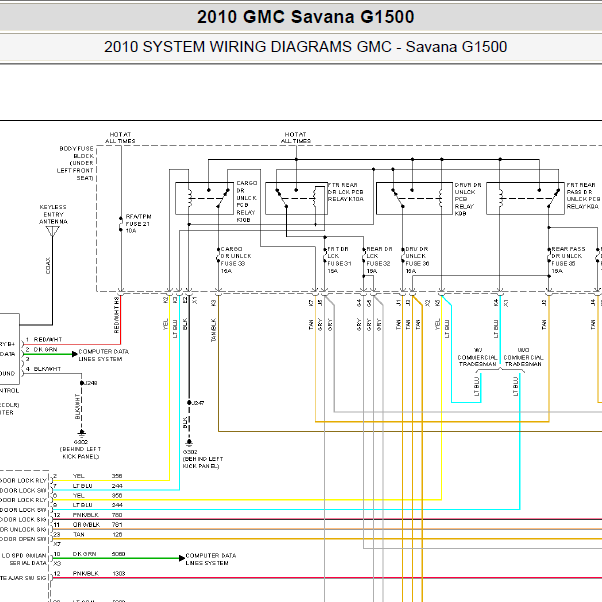
Task: Click 'CARGO DR UNLCK FUSE 33 15A' label
Action: tap(236, 260)
